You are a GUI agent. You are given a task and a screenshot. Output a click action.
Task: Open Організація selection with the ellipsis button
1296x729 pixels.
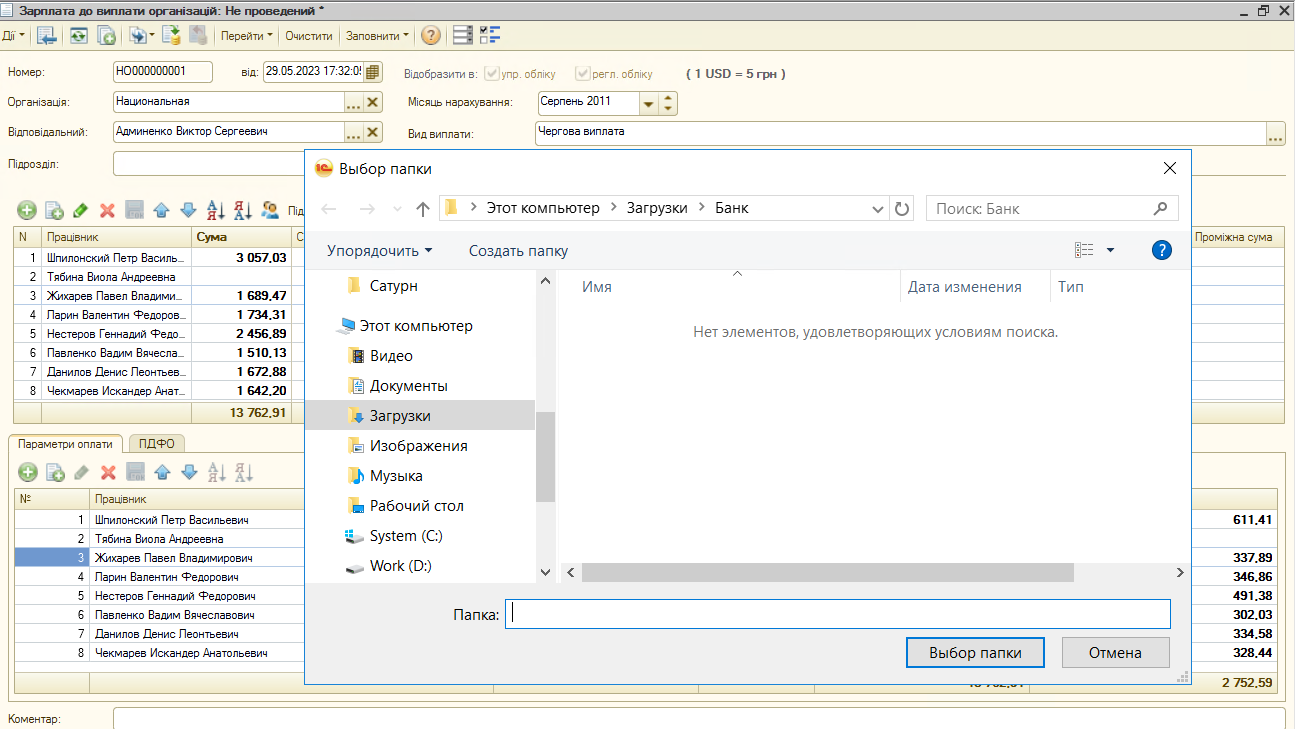(x=353, y=102)
